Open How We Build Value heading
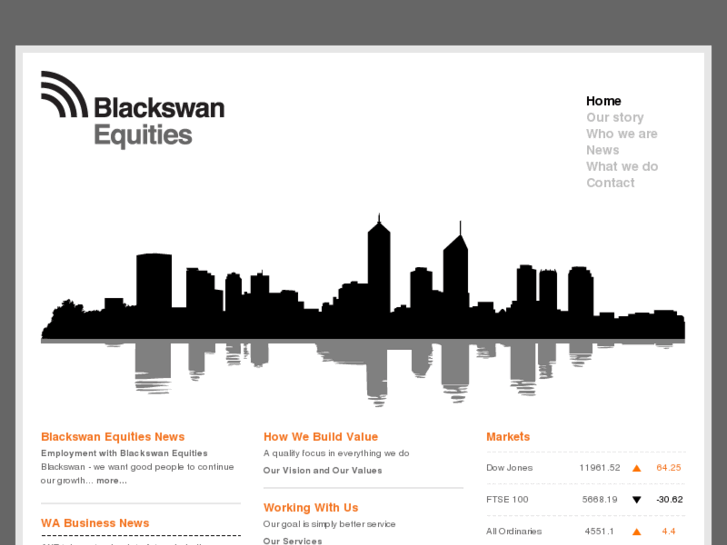The height and width of the screenshot is (545, 727). pos(320,437)
